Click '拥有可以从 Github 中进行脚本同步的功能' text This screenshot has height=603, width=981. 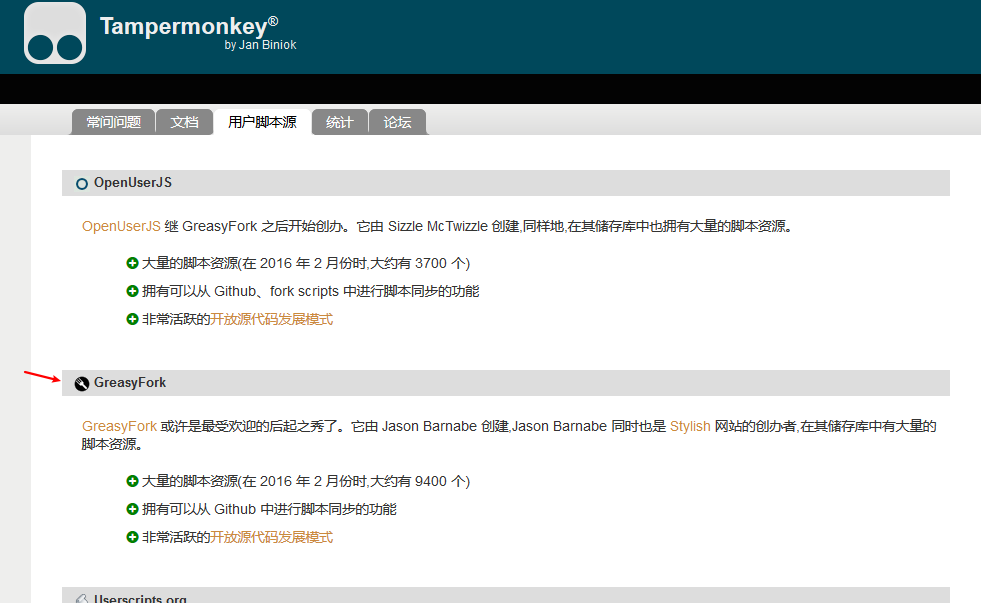[x=269, y=509]
